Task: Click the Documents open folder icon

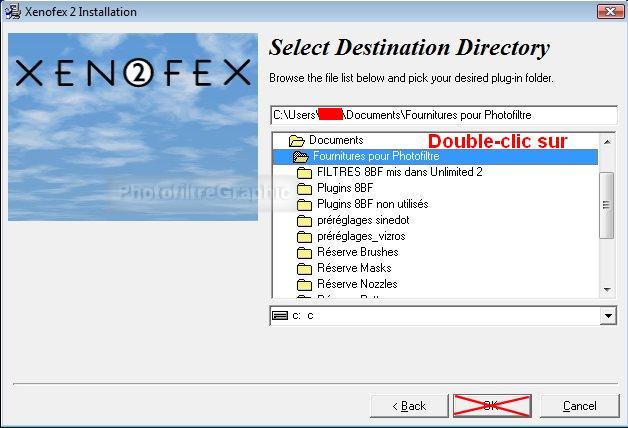Action: [x=296, y=141]
